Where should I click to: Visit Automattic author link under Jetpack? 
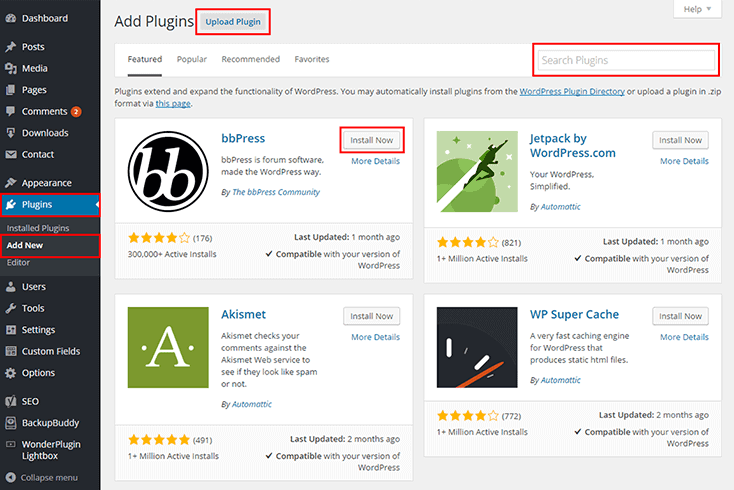click(x=560, y=207)
